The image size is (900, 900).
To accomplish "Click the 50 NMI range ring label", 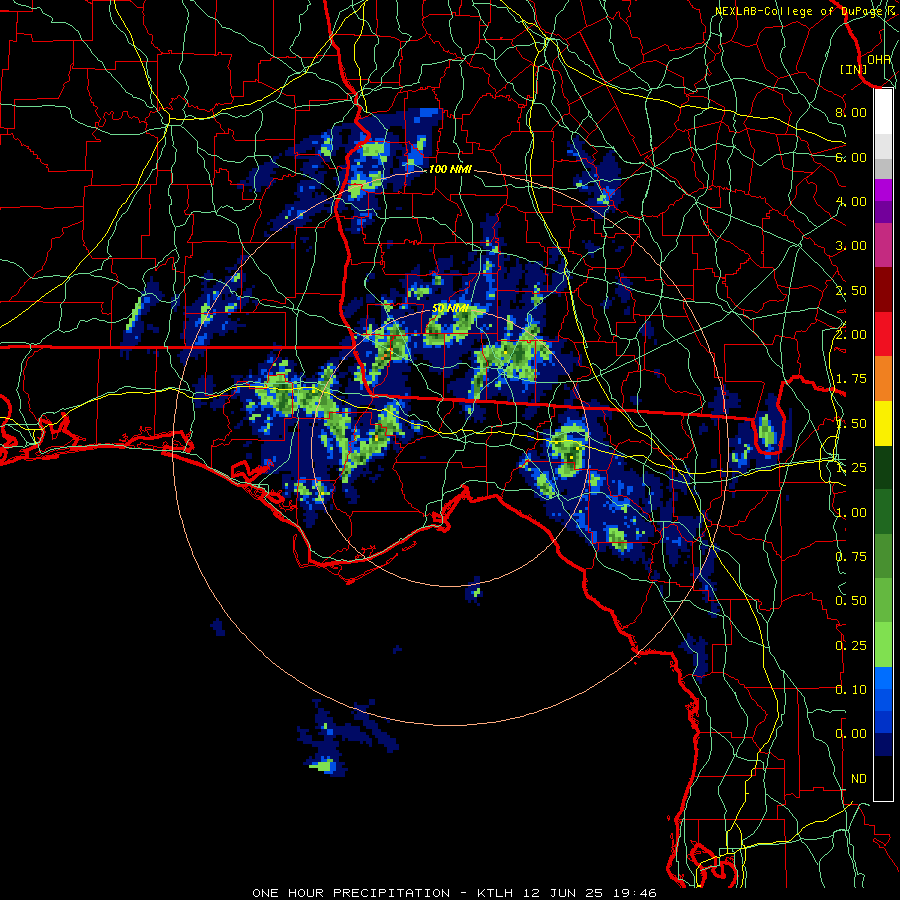I will [450, 309].
